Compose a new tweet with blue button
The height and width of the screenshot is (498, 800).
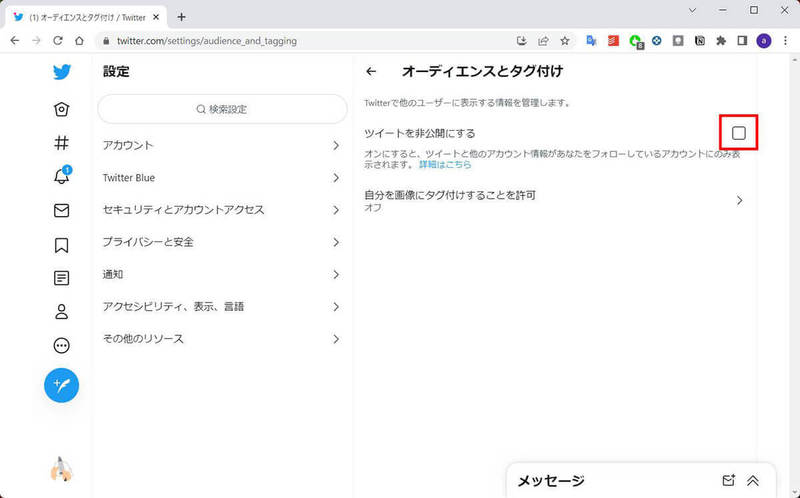[62, 385]
